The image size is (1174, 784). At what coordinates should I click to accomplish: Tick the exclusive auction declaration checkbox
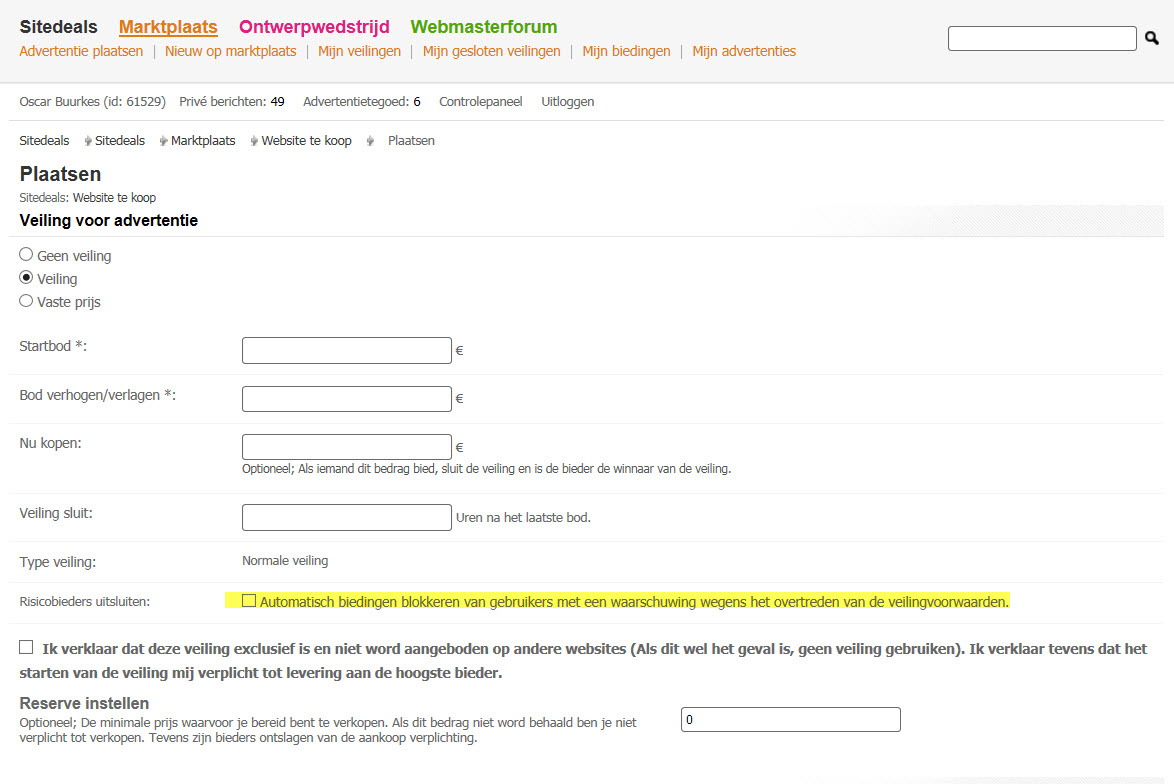(26, 647)
